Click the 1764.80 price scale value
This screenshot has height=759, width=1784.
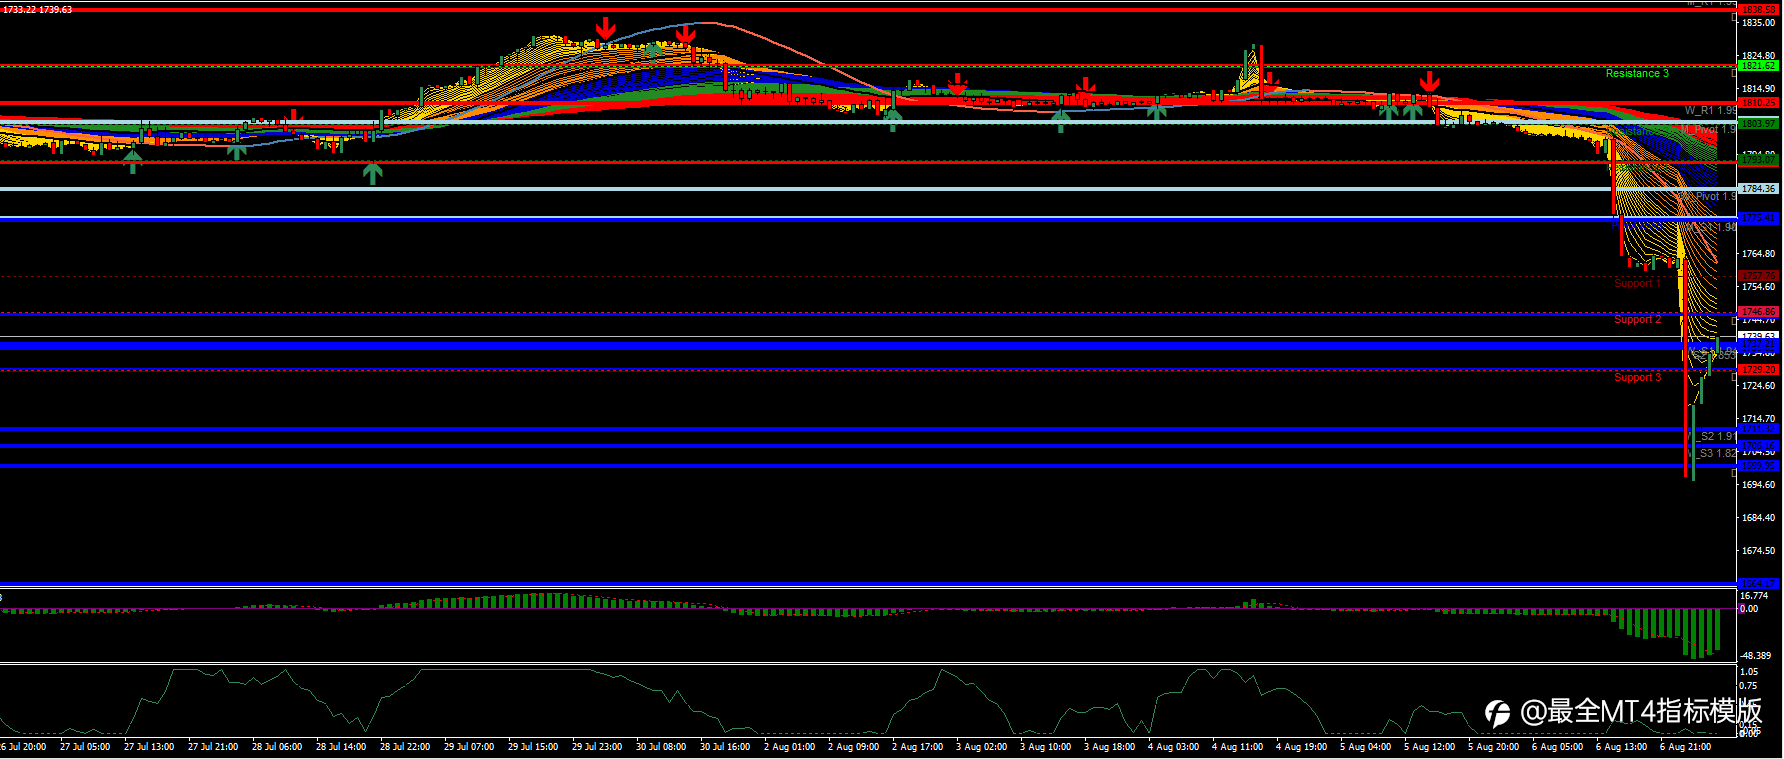point(1758,254)
